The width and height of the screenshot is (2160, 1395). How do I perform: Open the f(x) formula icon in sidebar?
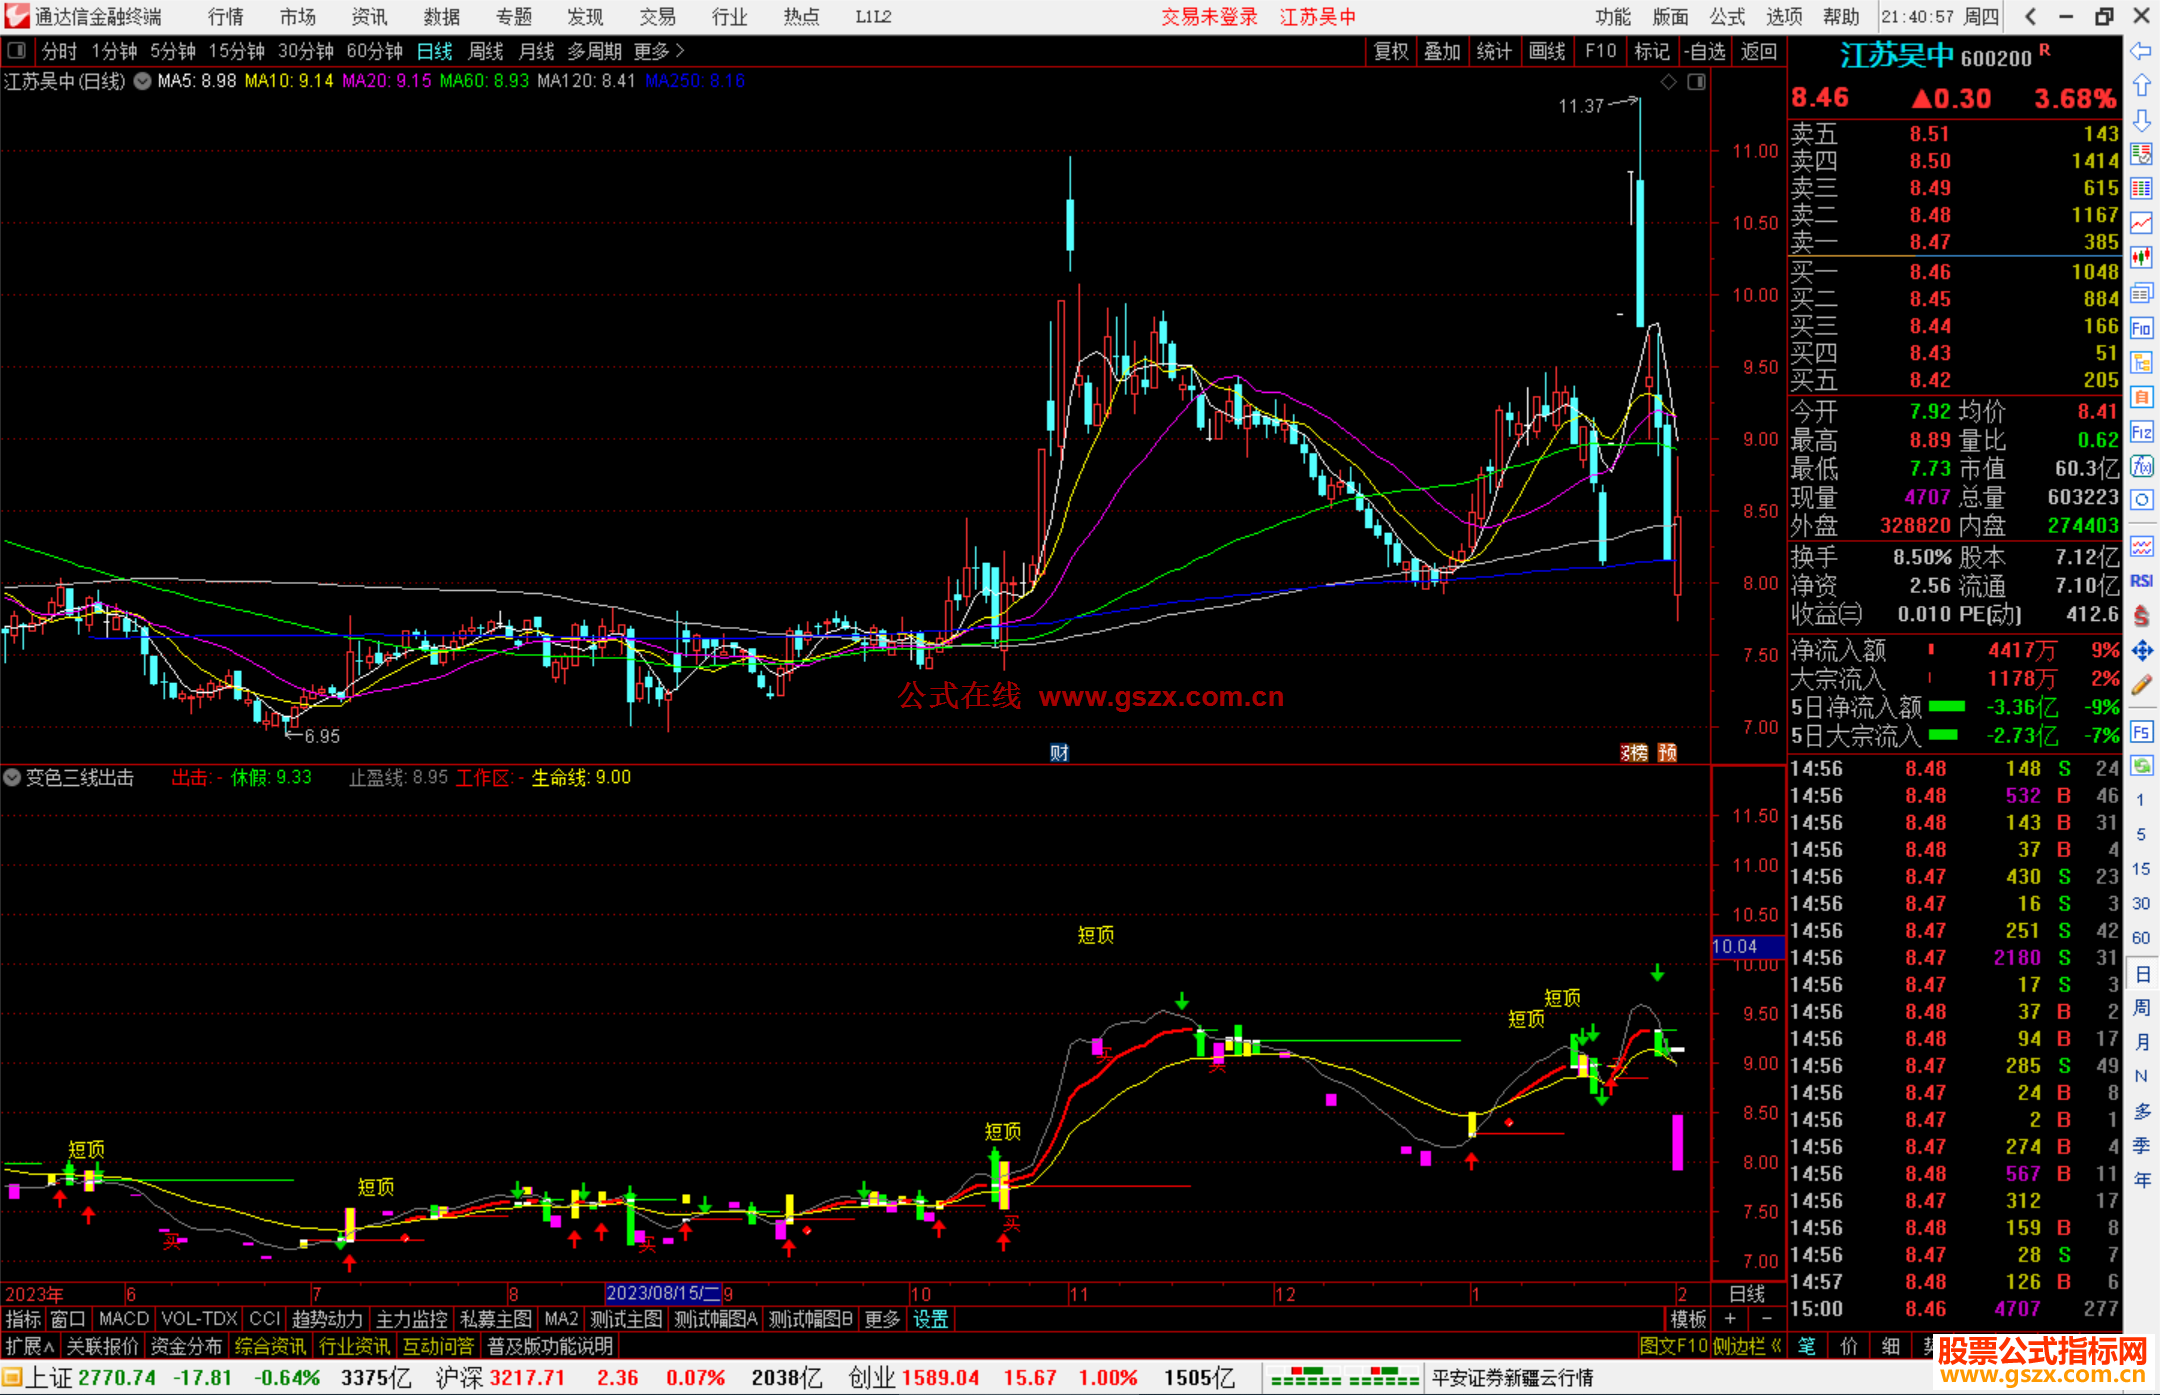tap(2141, 466)
